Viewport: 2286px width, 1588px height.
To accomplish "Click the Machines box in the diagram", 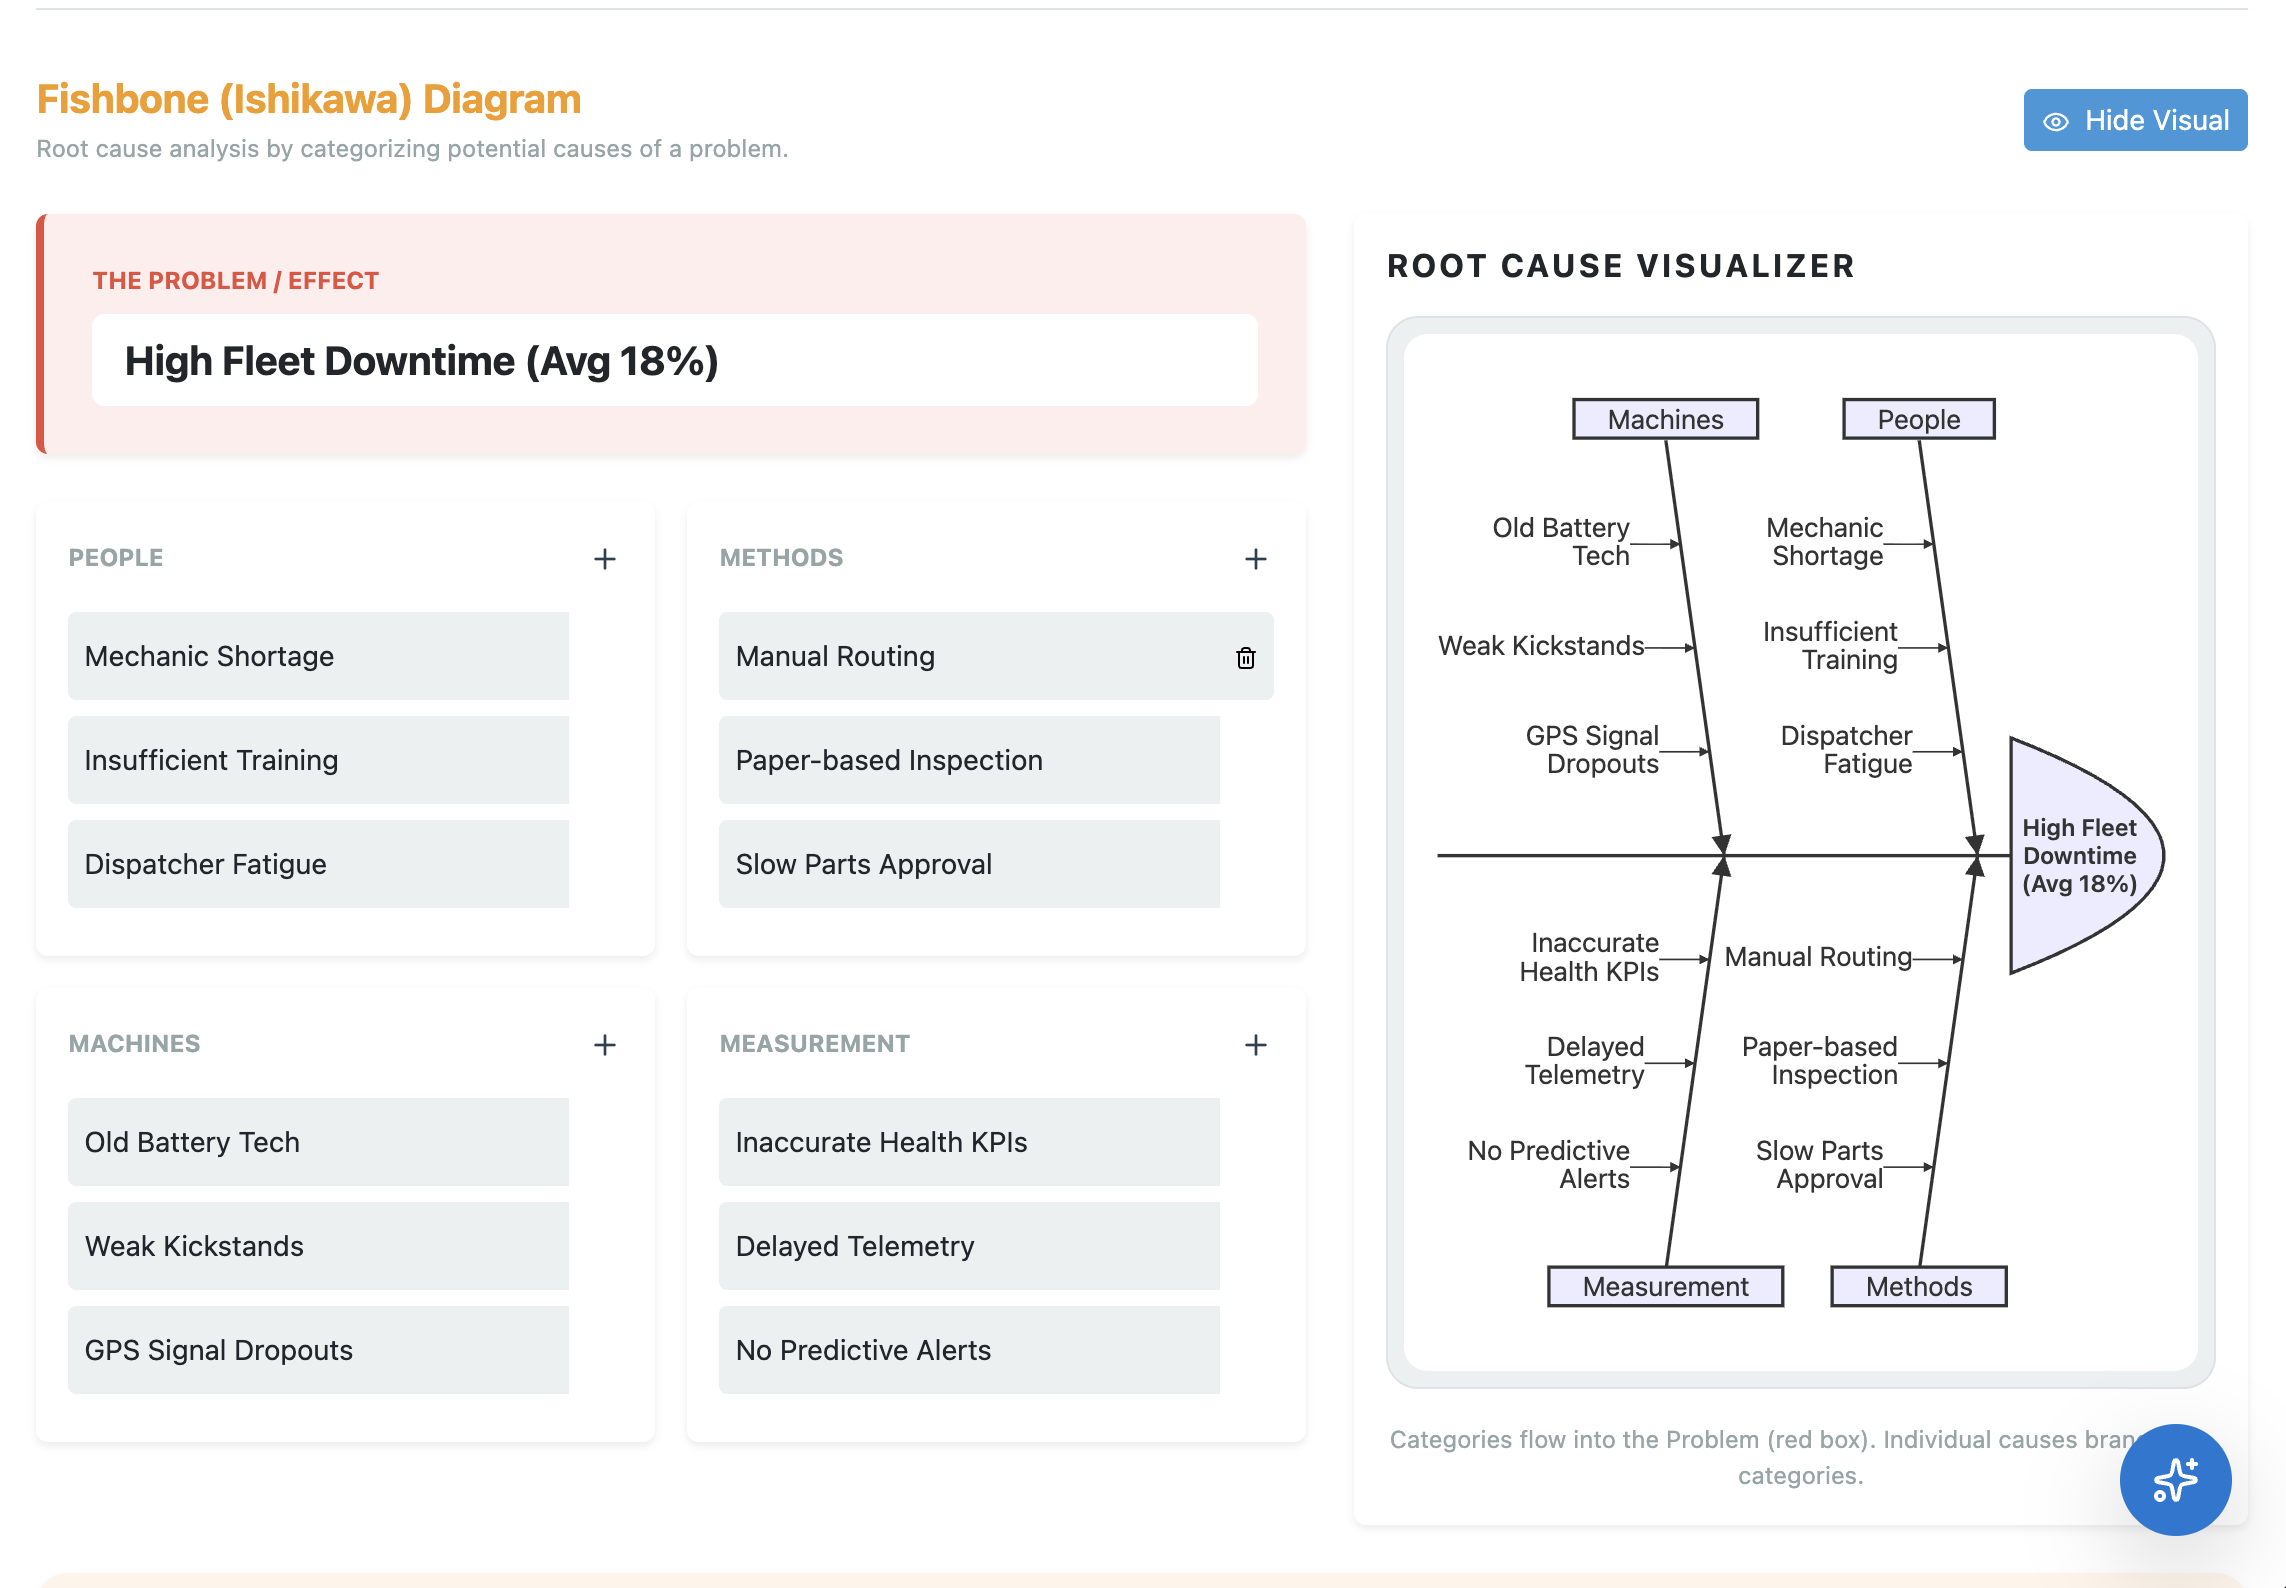I will click(x=1665, y=419).
